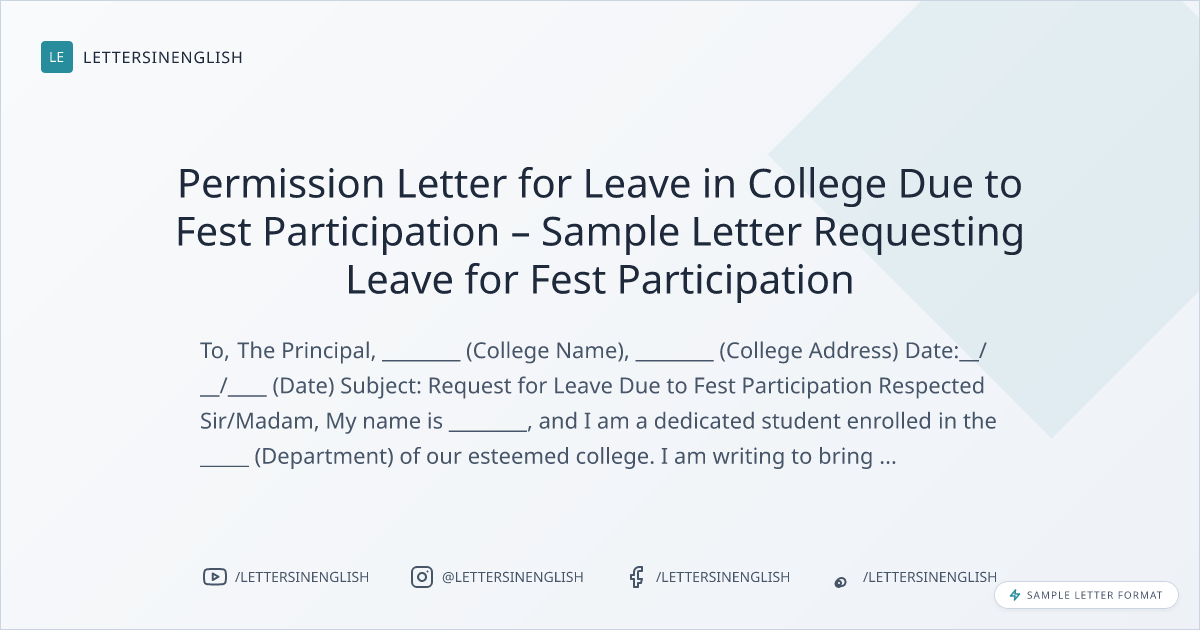Select the letter preview paragraph text
This screenshot has height=630, width=1200.
[598, 404]
